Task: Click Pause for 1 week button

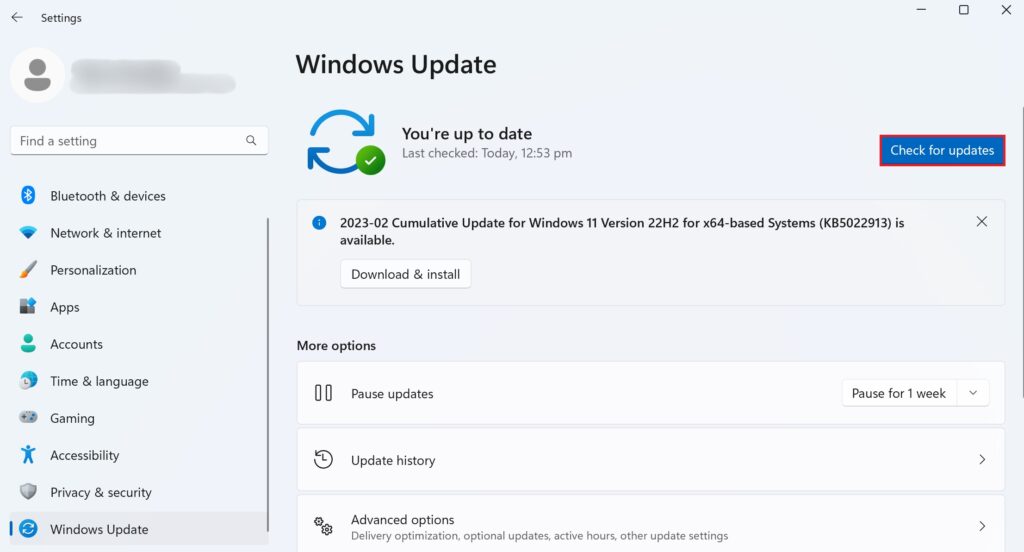Action: pyautogui.click(x=899, y=393)
